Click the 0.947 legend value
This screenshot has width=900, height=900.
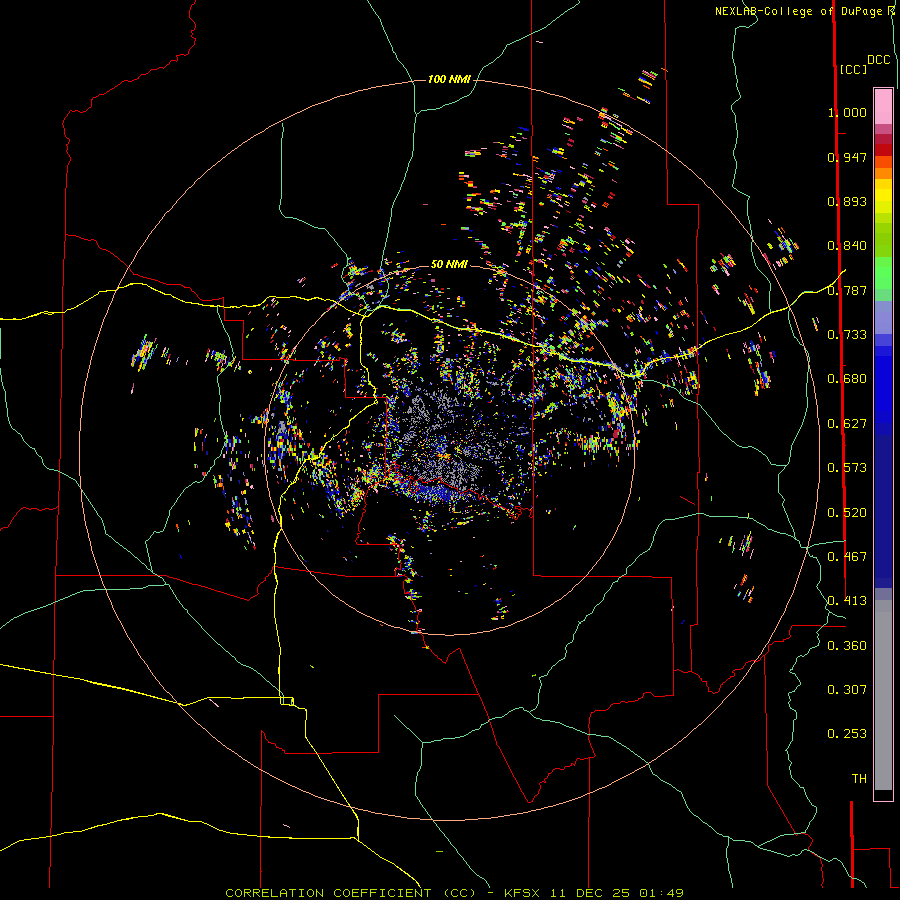[x=847, y=157]
